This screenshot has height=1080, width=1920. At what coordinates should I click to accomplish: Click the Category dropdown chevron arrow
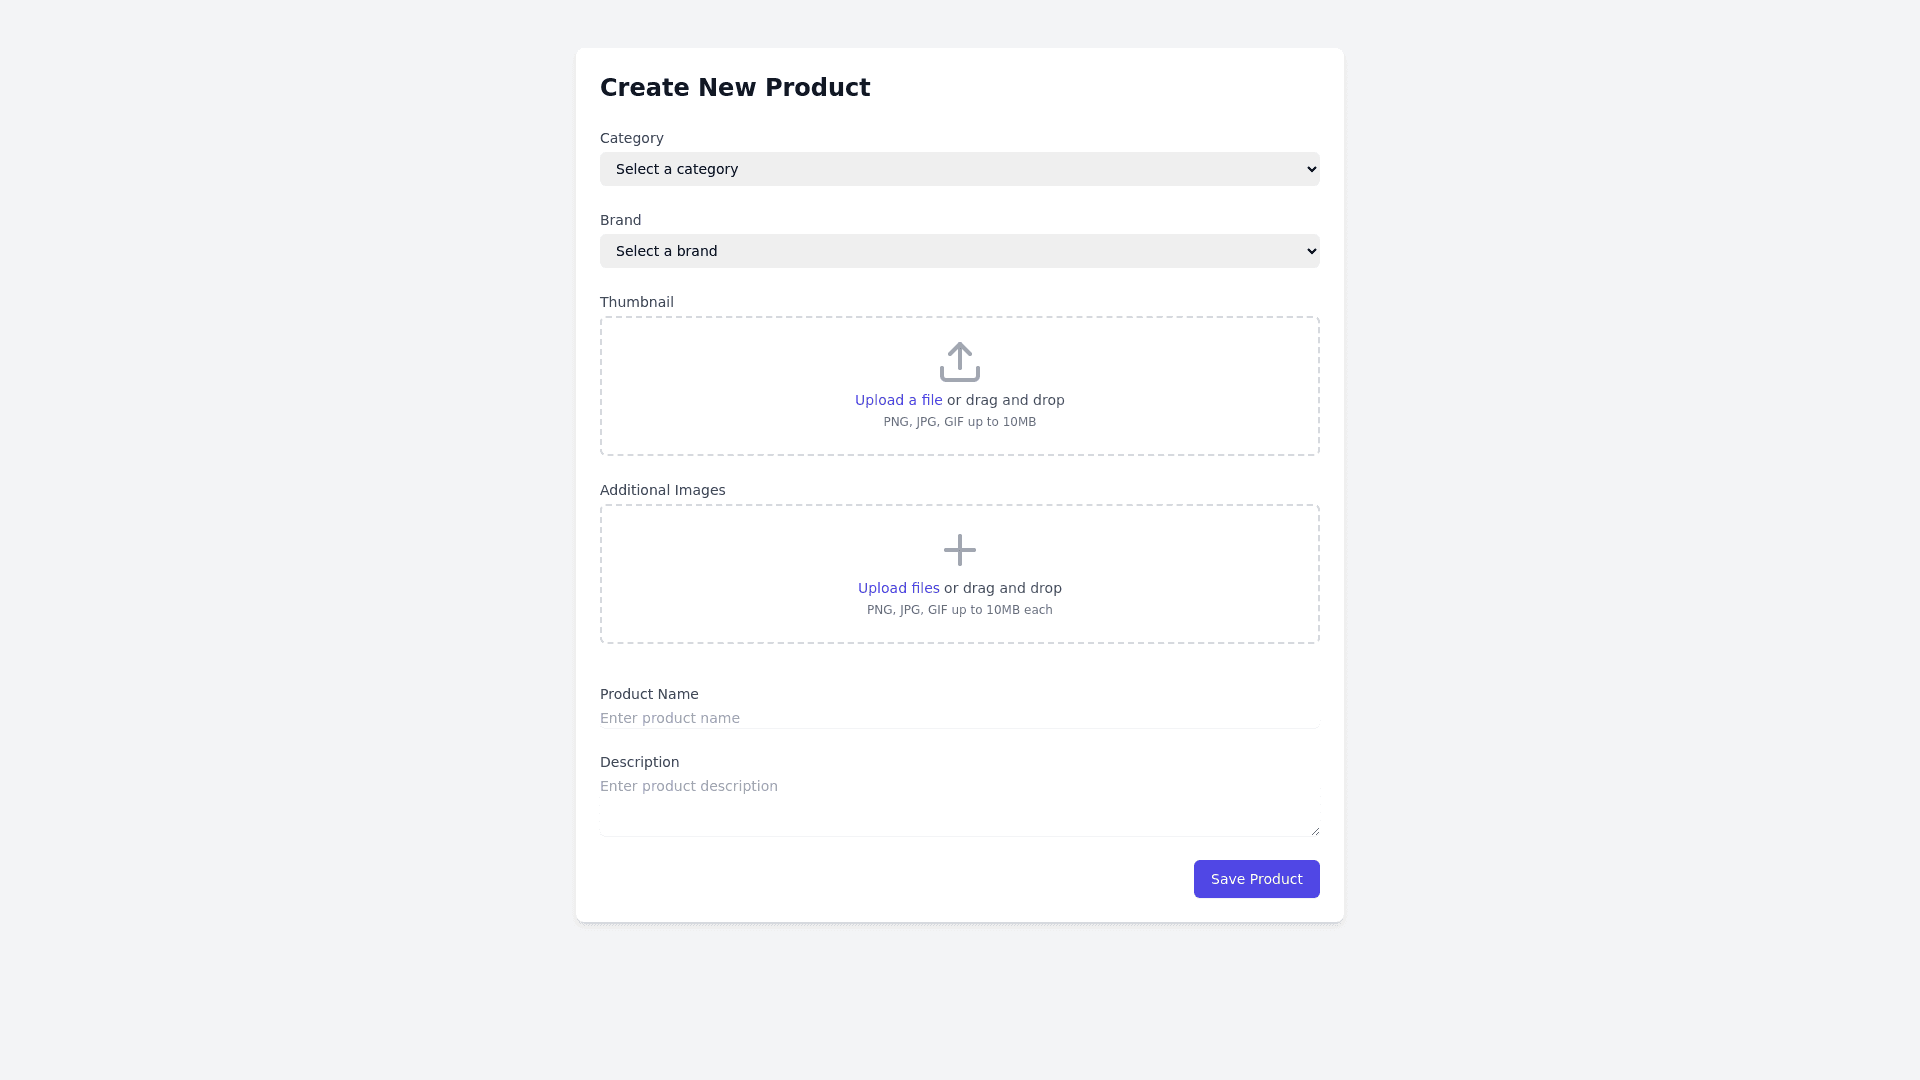pos(1312,169)
